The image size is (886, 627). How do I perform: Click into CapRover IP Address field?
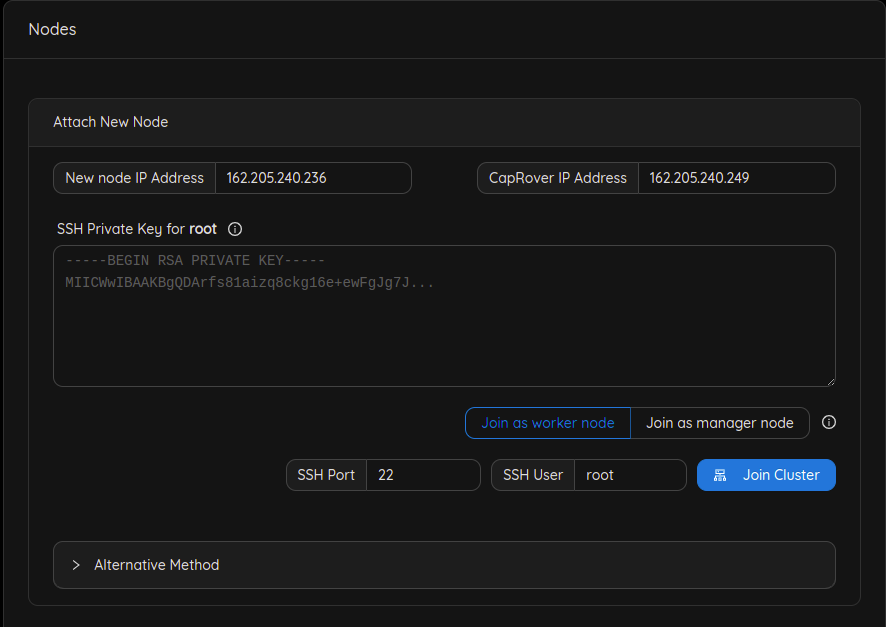(x=735, y=178)
